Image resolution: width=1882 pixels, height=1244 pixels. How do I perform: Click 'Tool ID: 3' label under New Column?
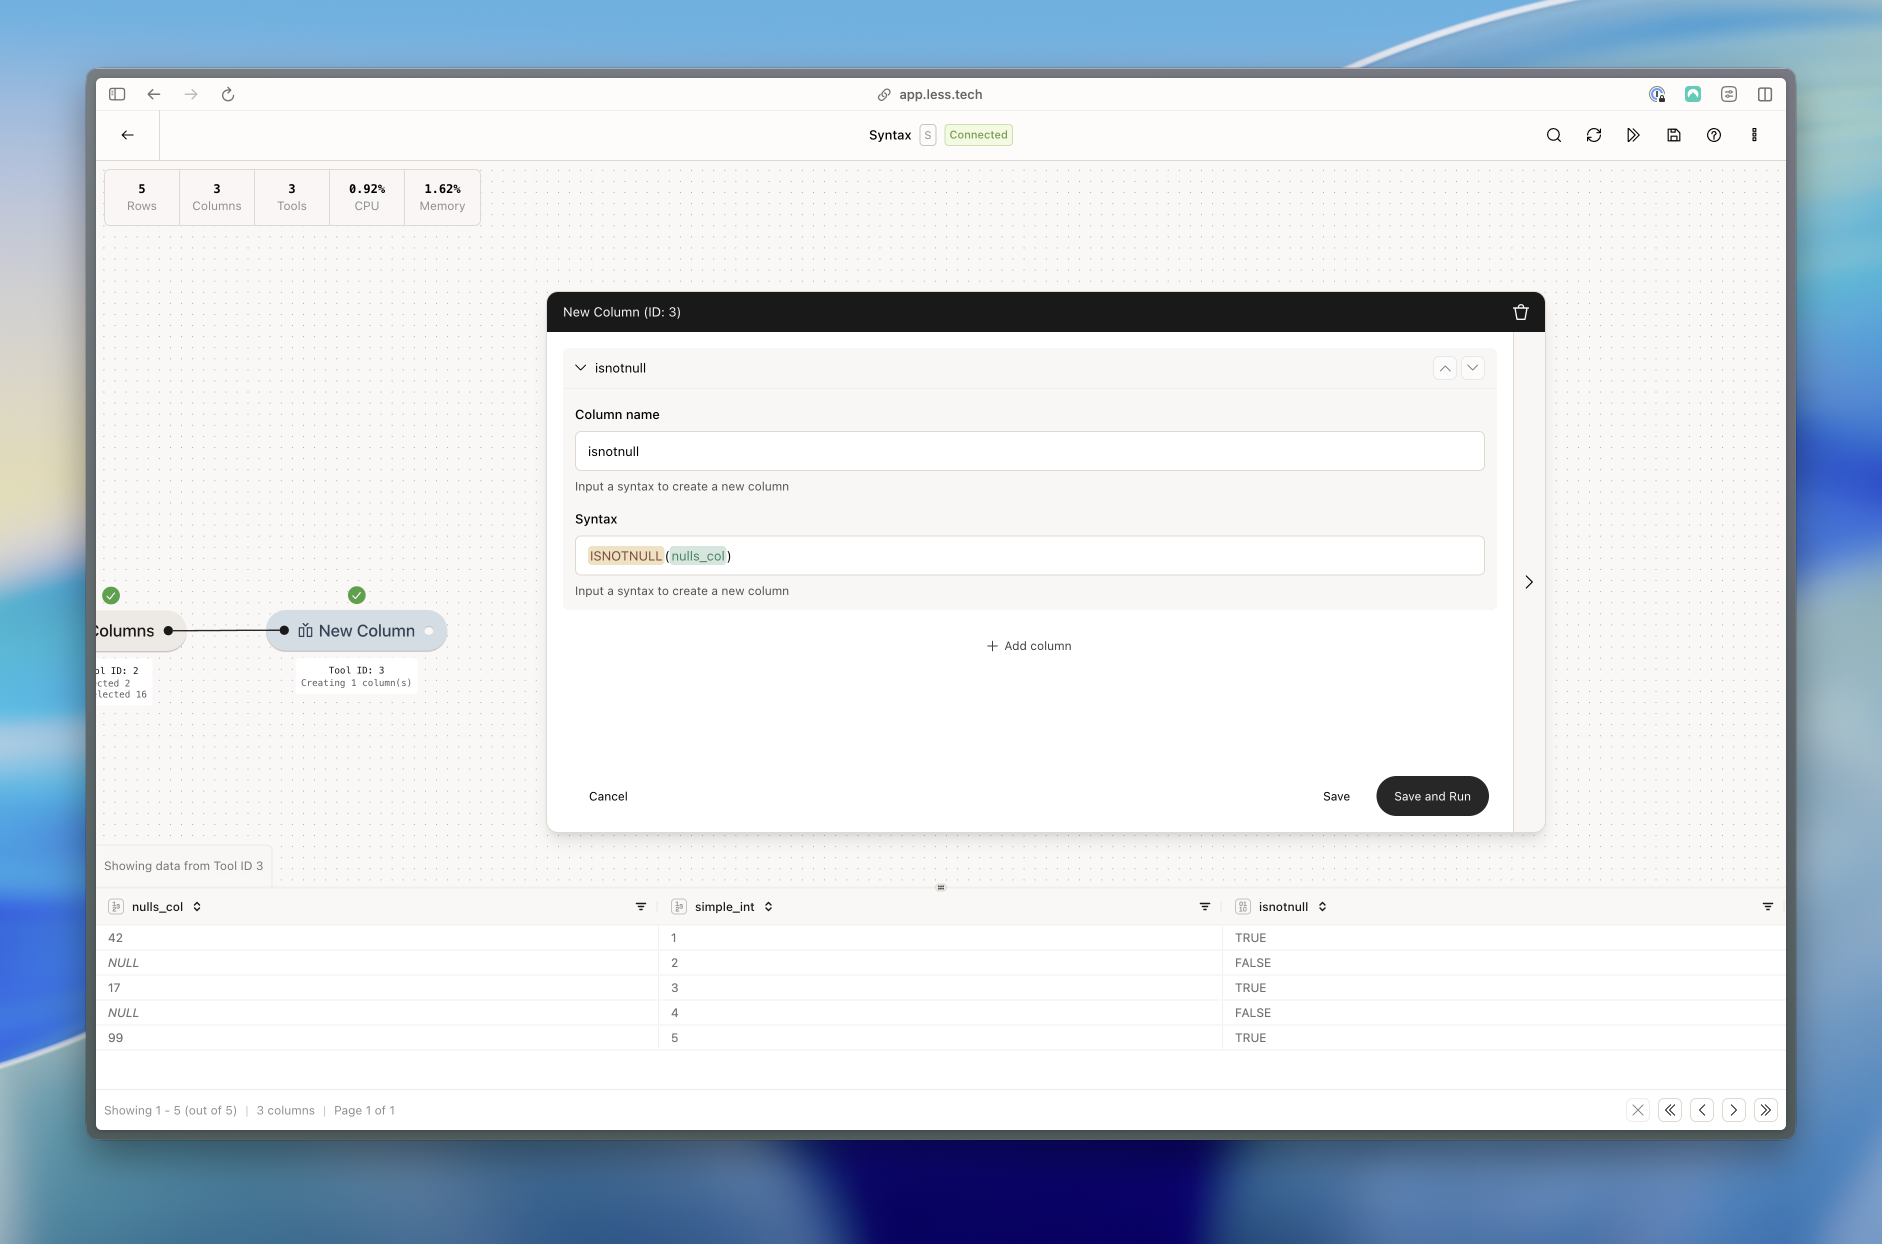pos(356,670)
